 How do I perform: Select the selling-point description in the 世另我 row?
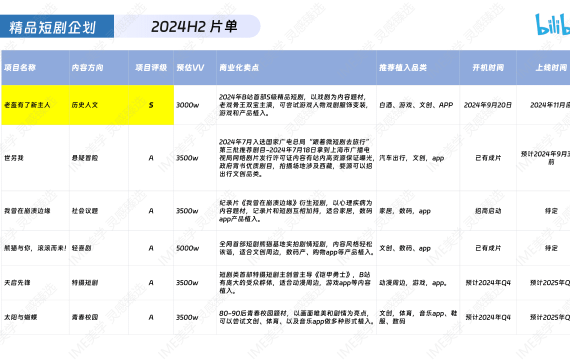click(296, 158)
